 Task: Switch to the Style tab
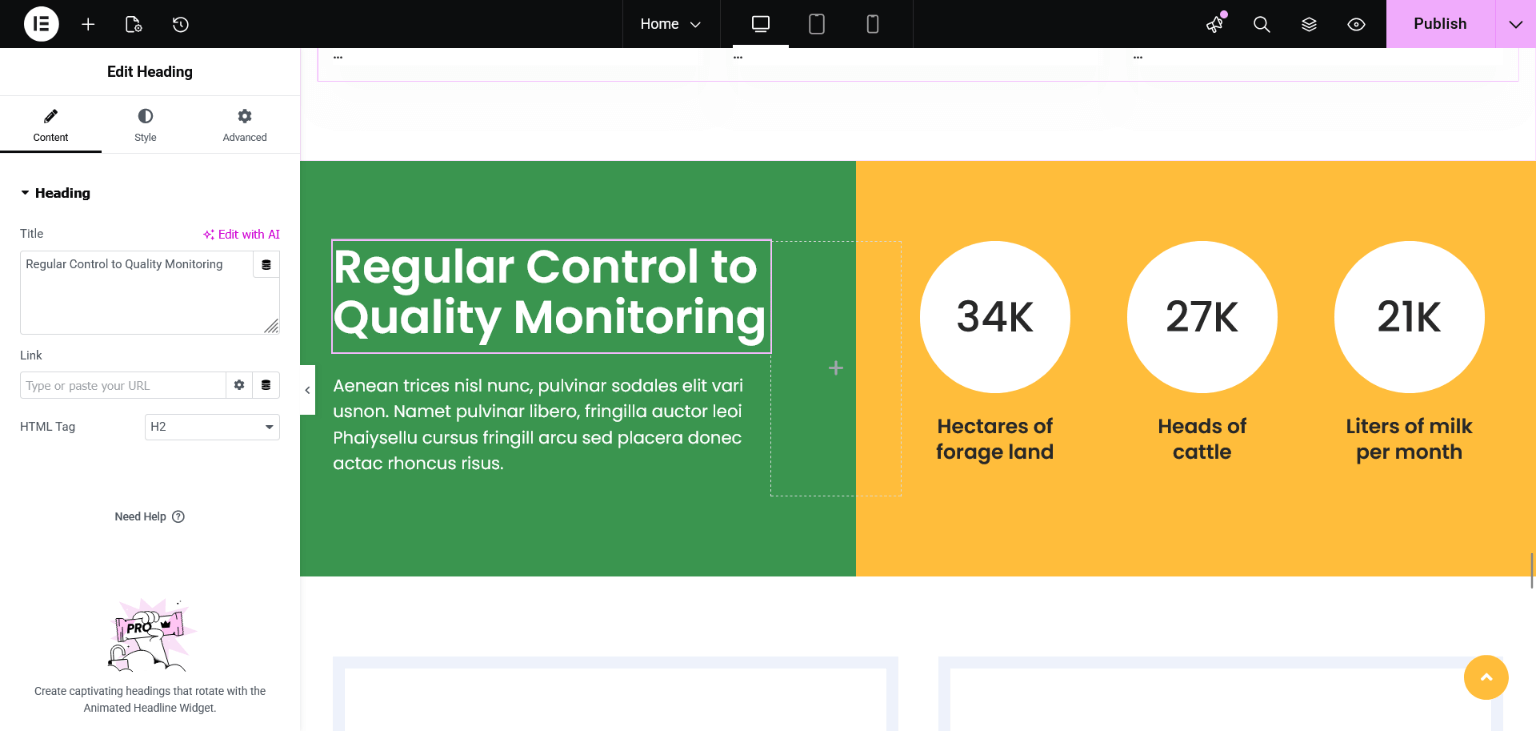(x=145, y=125)
